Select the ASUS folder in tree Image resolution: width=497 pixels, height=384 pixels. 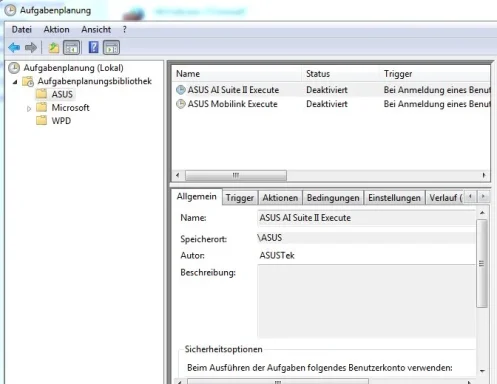(62, 94)
